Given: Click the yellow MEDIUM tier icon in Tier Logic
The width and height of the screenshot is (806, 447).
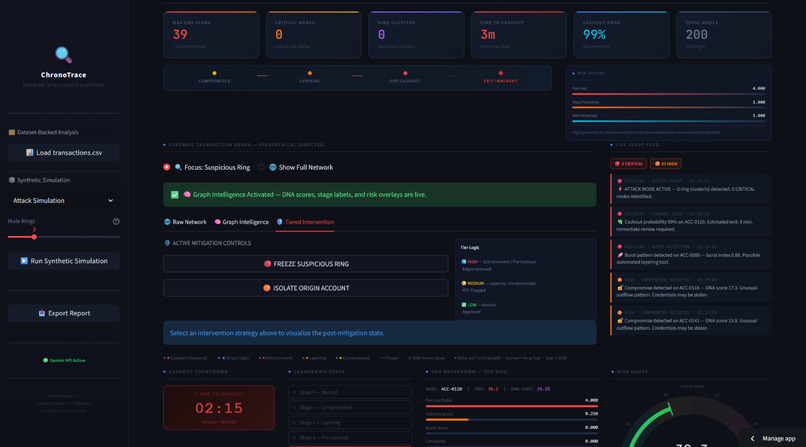Looking at the screenshot, I should click(x=464, y=283).
